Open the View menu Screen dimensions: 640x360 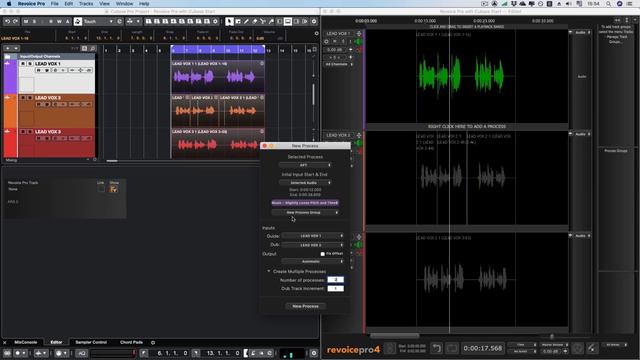coord(104,4)
